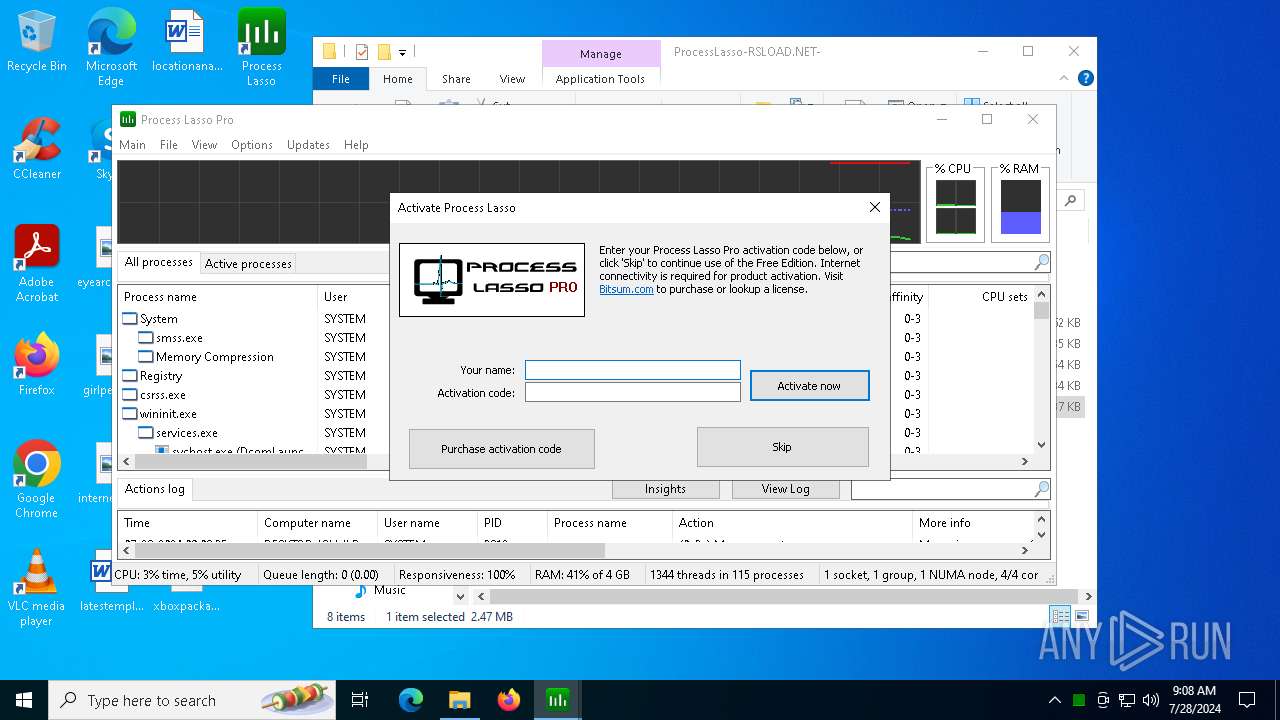Screen dimensions: 1280x720
Task: Select the Adobe Acrobat desktop icon
Action: coord(37,263)
